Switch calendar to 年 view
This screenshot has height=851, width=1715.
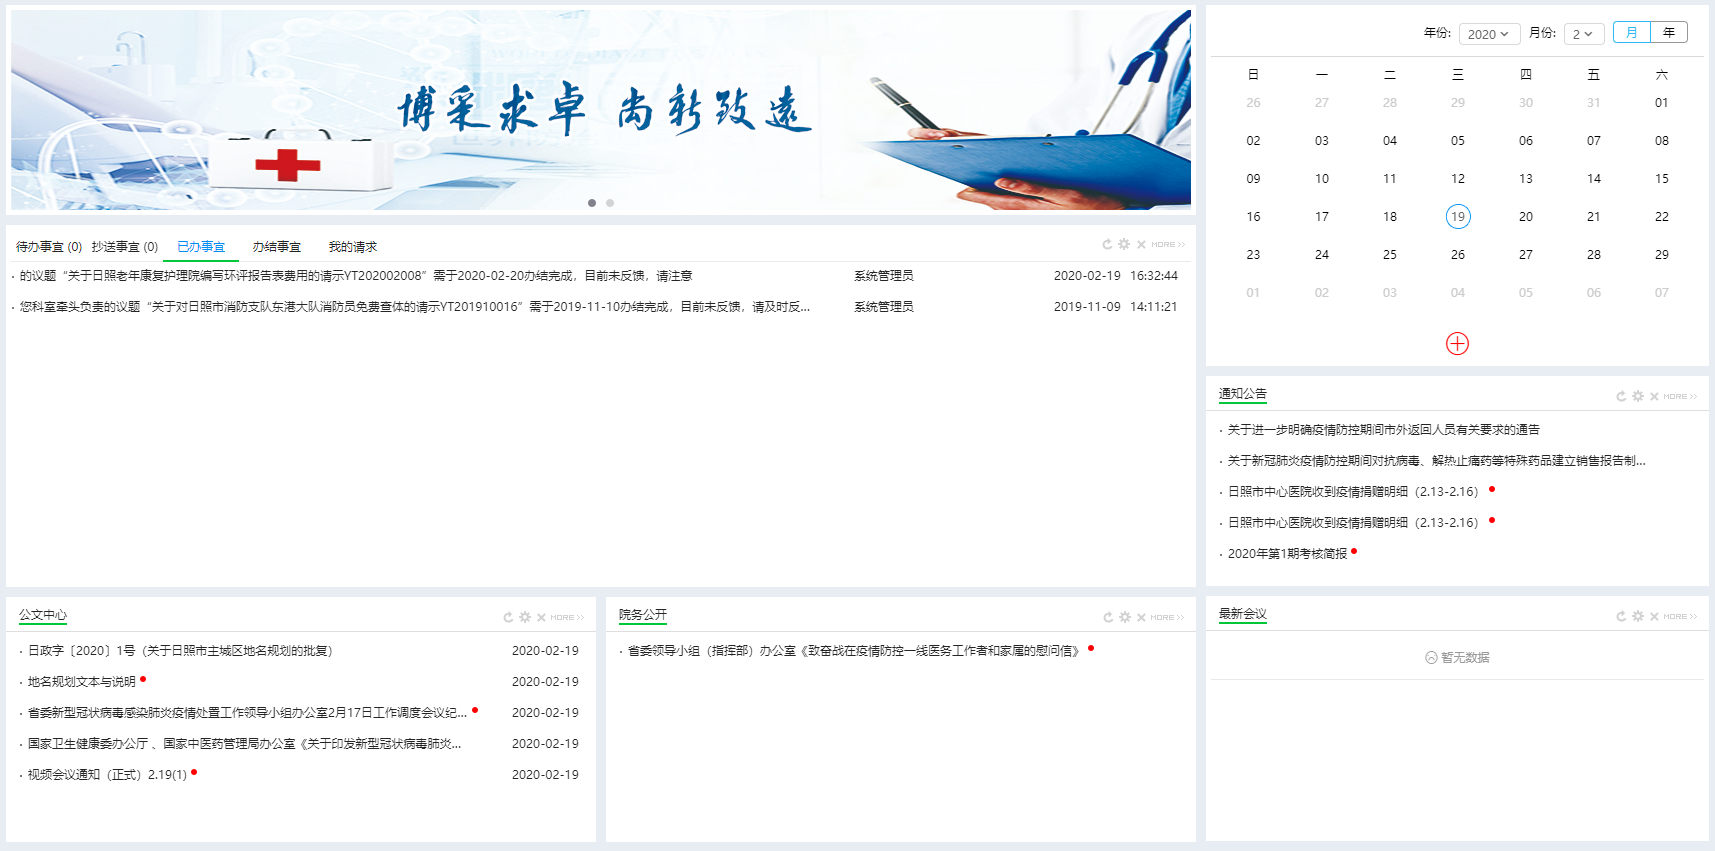pyautogui.click(x=1669, y=33)
